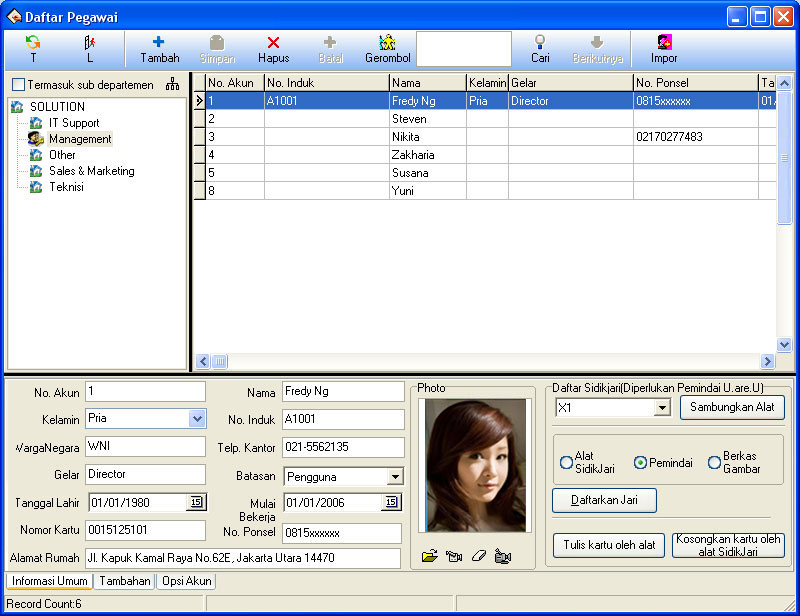Open the X1 fingerprint list dropdown
800x616 pixels.
coord(661,408)
